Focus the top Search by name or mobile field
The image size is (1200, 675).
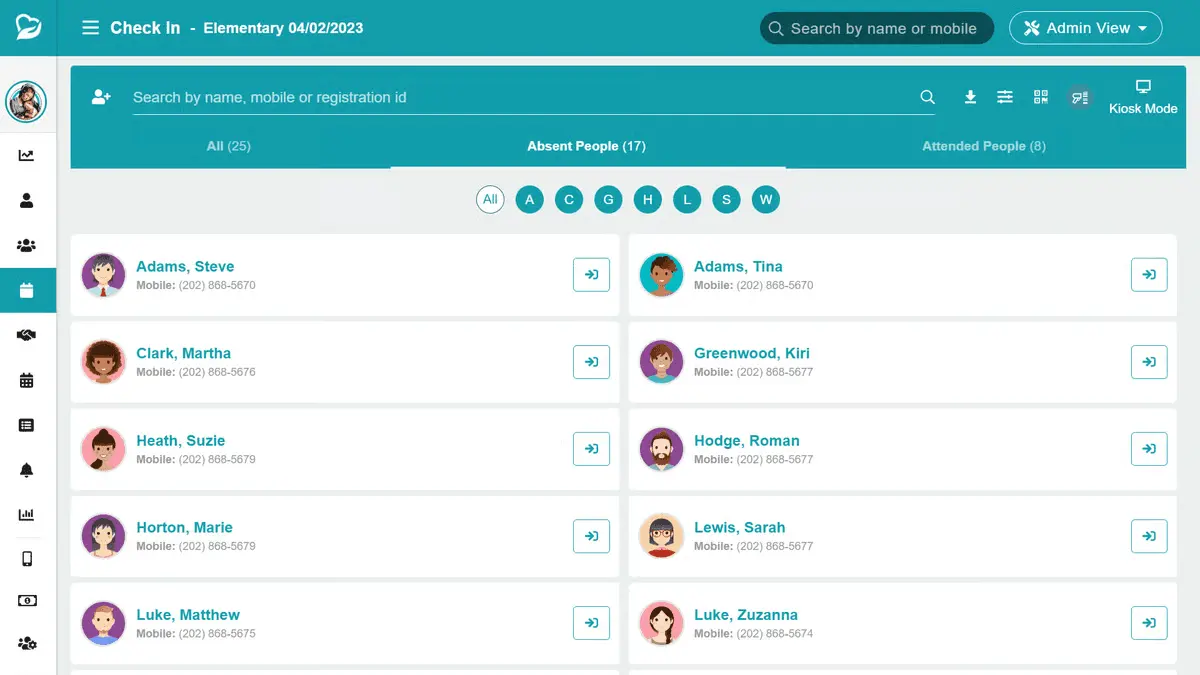[877, 28]
